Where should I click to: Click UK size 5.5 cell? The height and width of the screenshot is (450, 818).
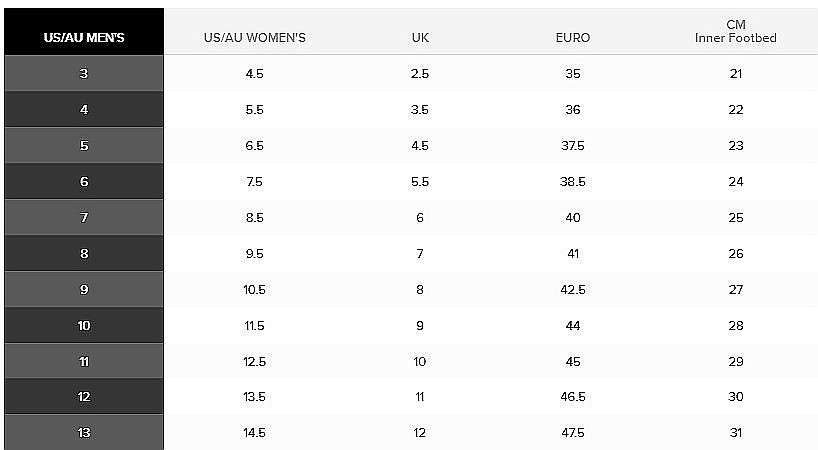[420, 181]
